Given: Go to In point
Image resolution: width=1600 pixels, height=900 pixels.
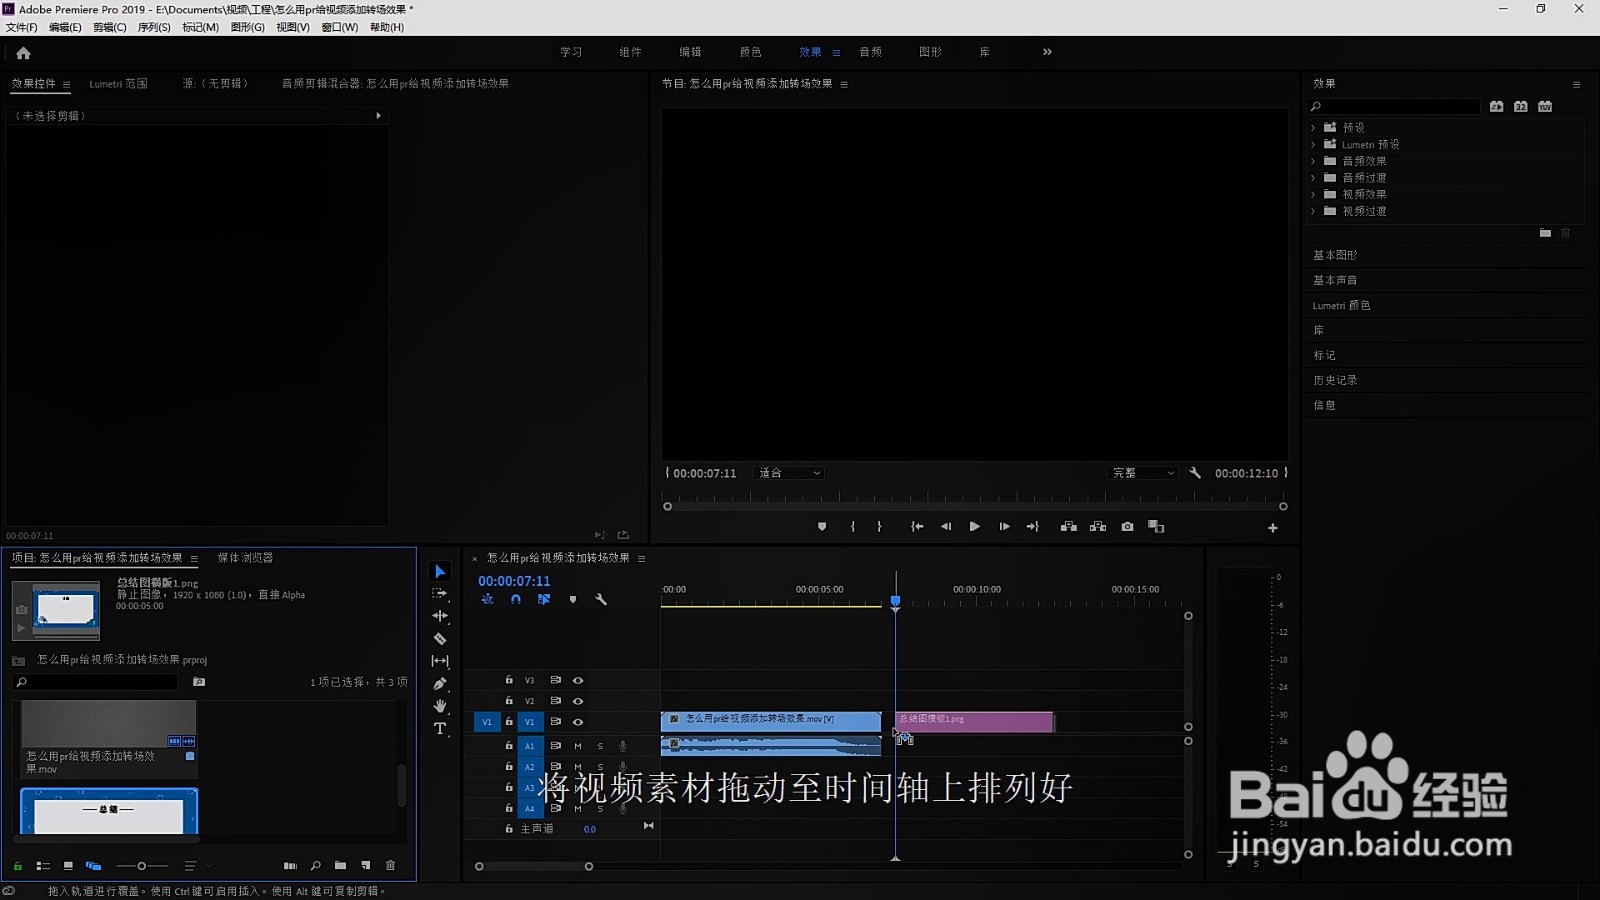Looking at the screenshot, I should tap(916, 527).
